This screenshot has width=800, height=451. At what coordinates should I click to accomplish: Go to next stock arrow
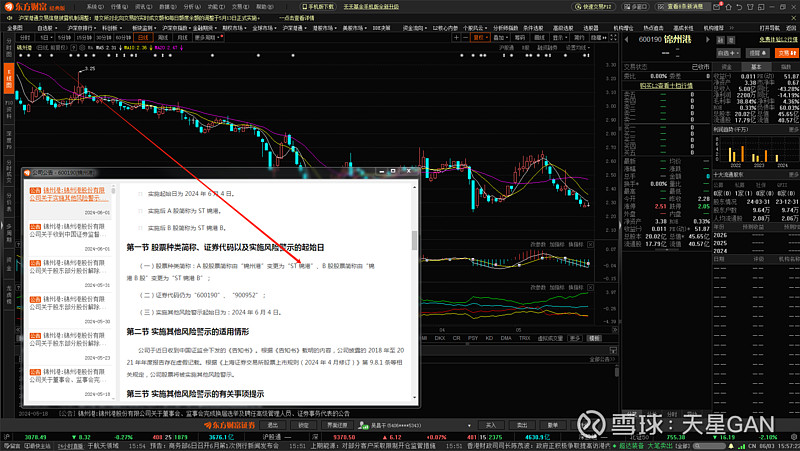coord(708,39)
